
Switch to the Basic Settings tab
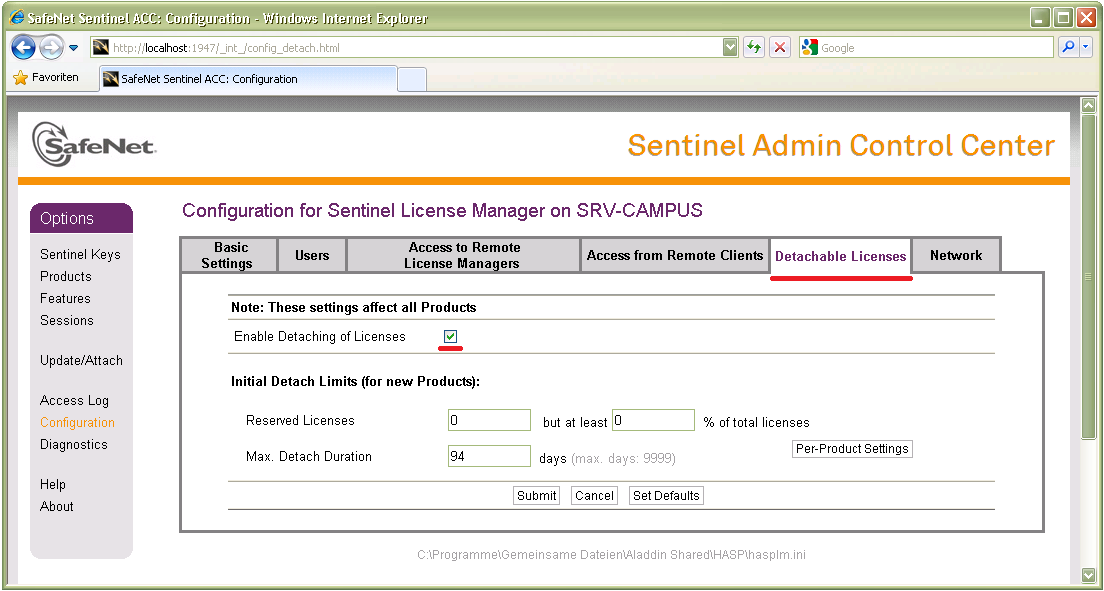click(228, 255)
